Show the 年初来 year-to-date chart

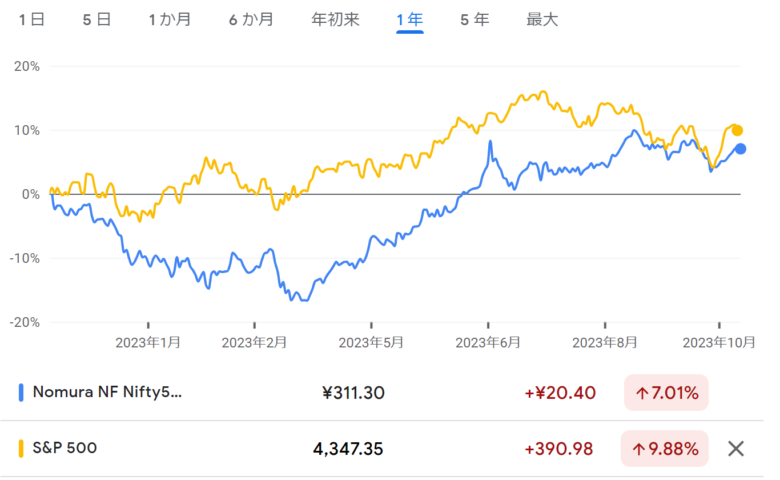click(335, 19)
